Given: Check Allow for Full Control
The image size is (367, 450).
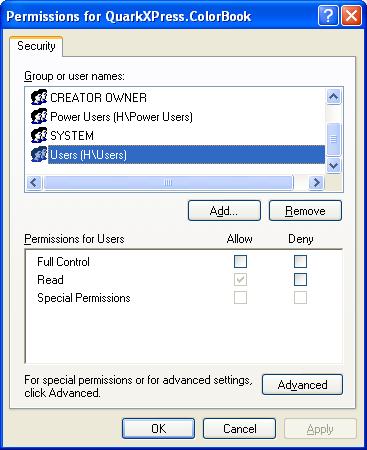Looking at the screenshot, I should click(240, 262).
